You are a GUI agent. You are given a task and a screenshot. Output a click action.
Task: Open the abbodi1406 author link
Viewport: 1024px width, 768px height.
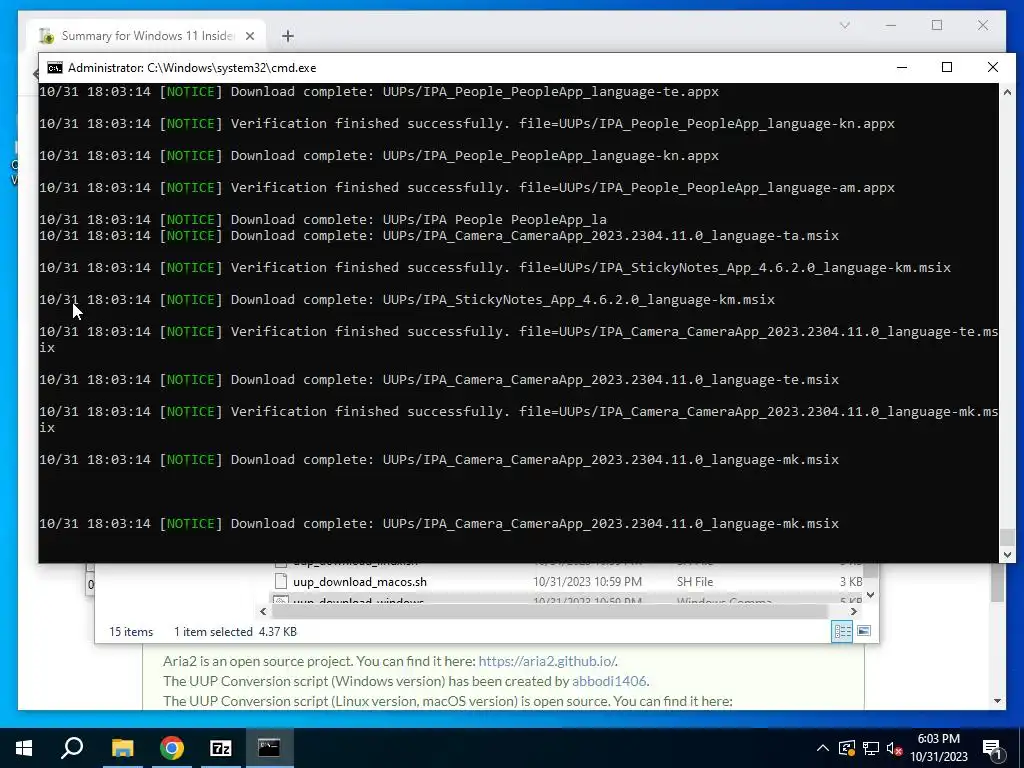(x=609, y=681)
